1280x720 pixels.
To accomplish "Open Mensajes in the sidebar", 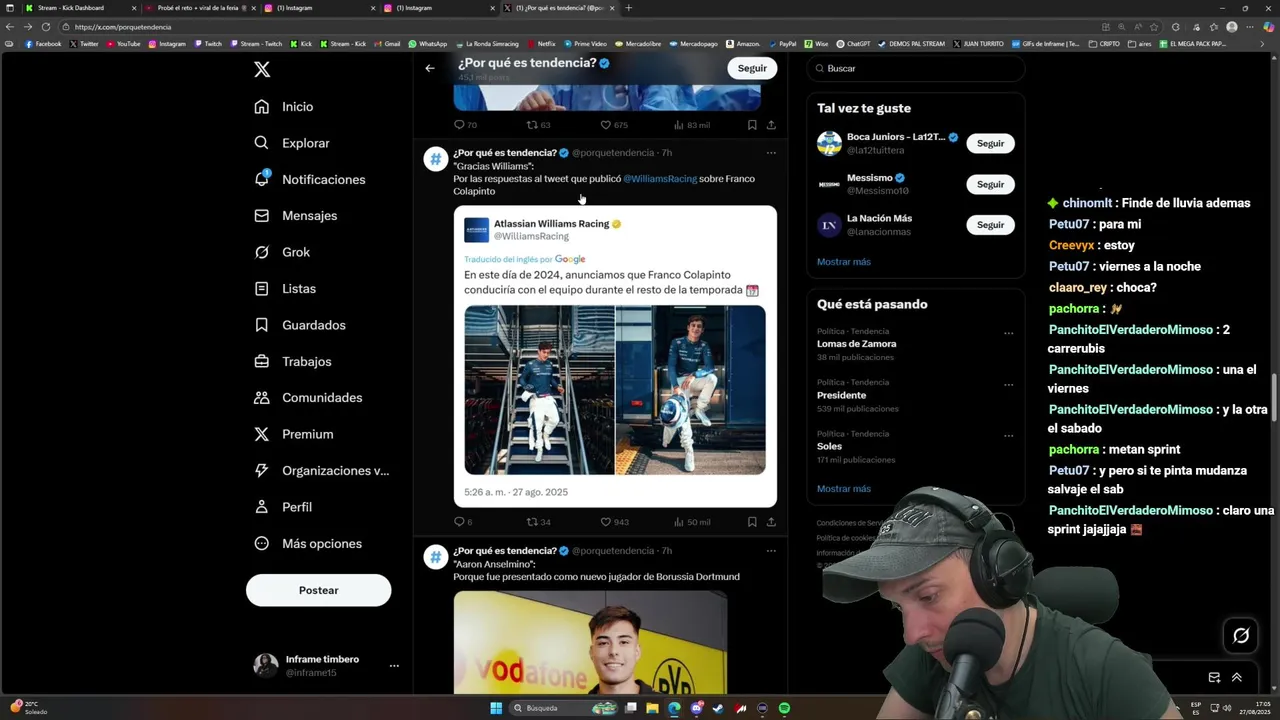I will [296, 216].
